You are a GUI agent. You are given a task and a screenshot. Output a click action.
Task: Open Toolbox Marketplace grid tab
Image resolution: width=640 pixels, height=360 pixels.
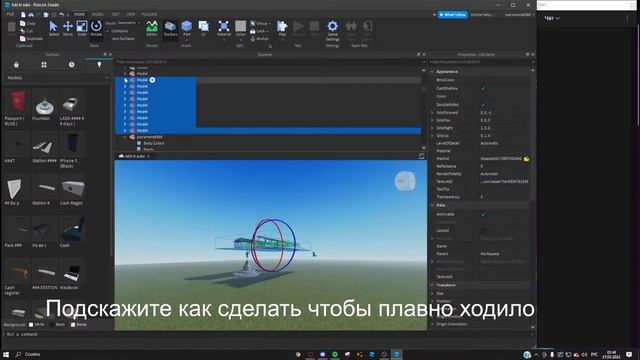pos(44,64)
